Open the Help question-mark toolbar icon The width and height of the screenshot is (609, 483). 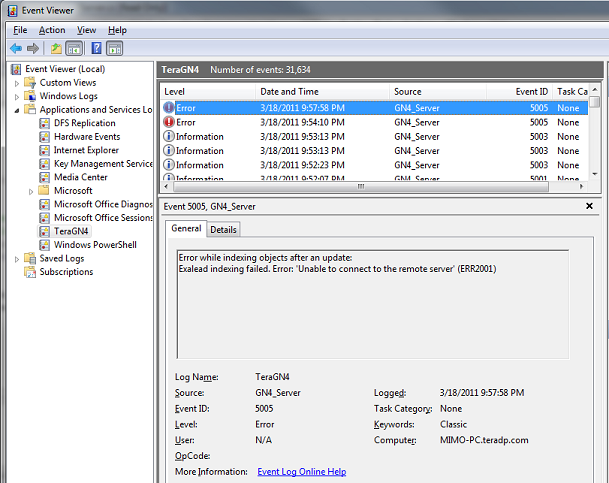(96, 49)
